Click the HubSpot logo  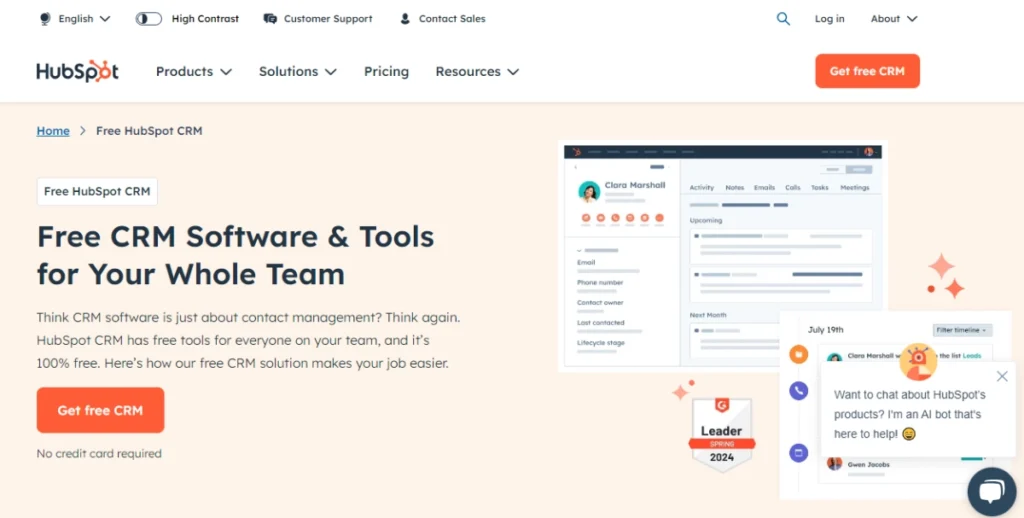(77, 71)
